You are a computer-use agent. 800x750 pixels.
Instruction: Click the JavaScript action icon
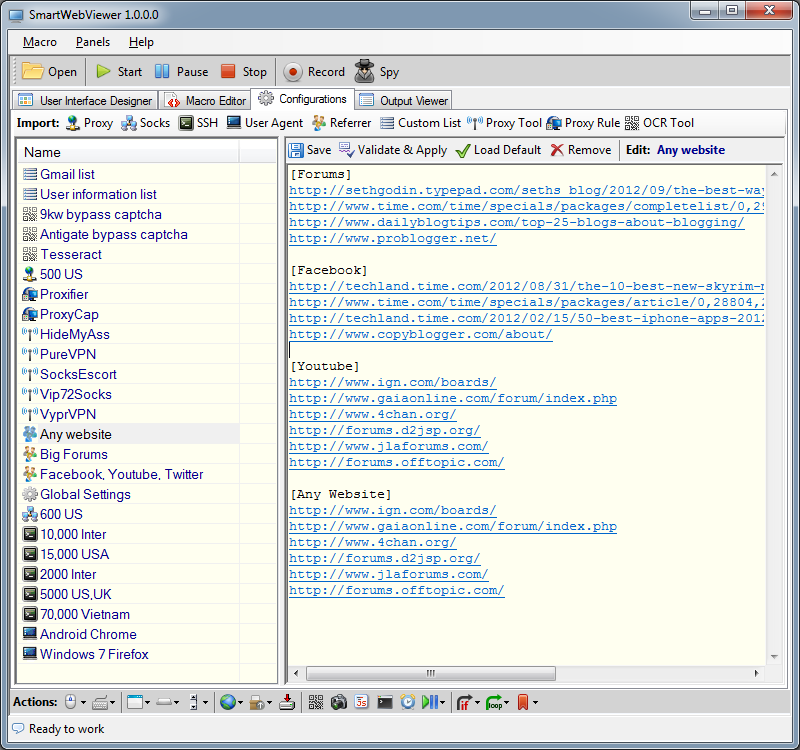pos(362,702)
